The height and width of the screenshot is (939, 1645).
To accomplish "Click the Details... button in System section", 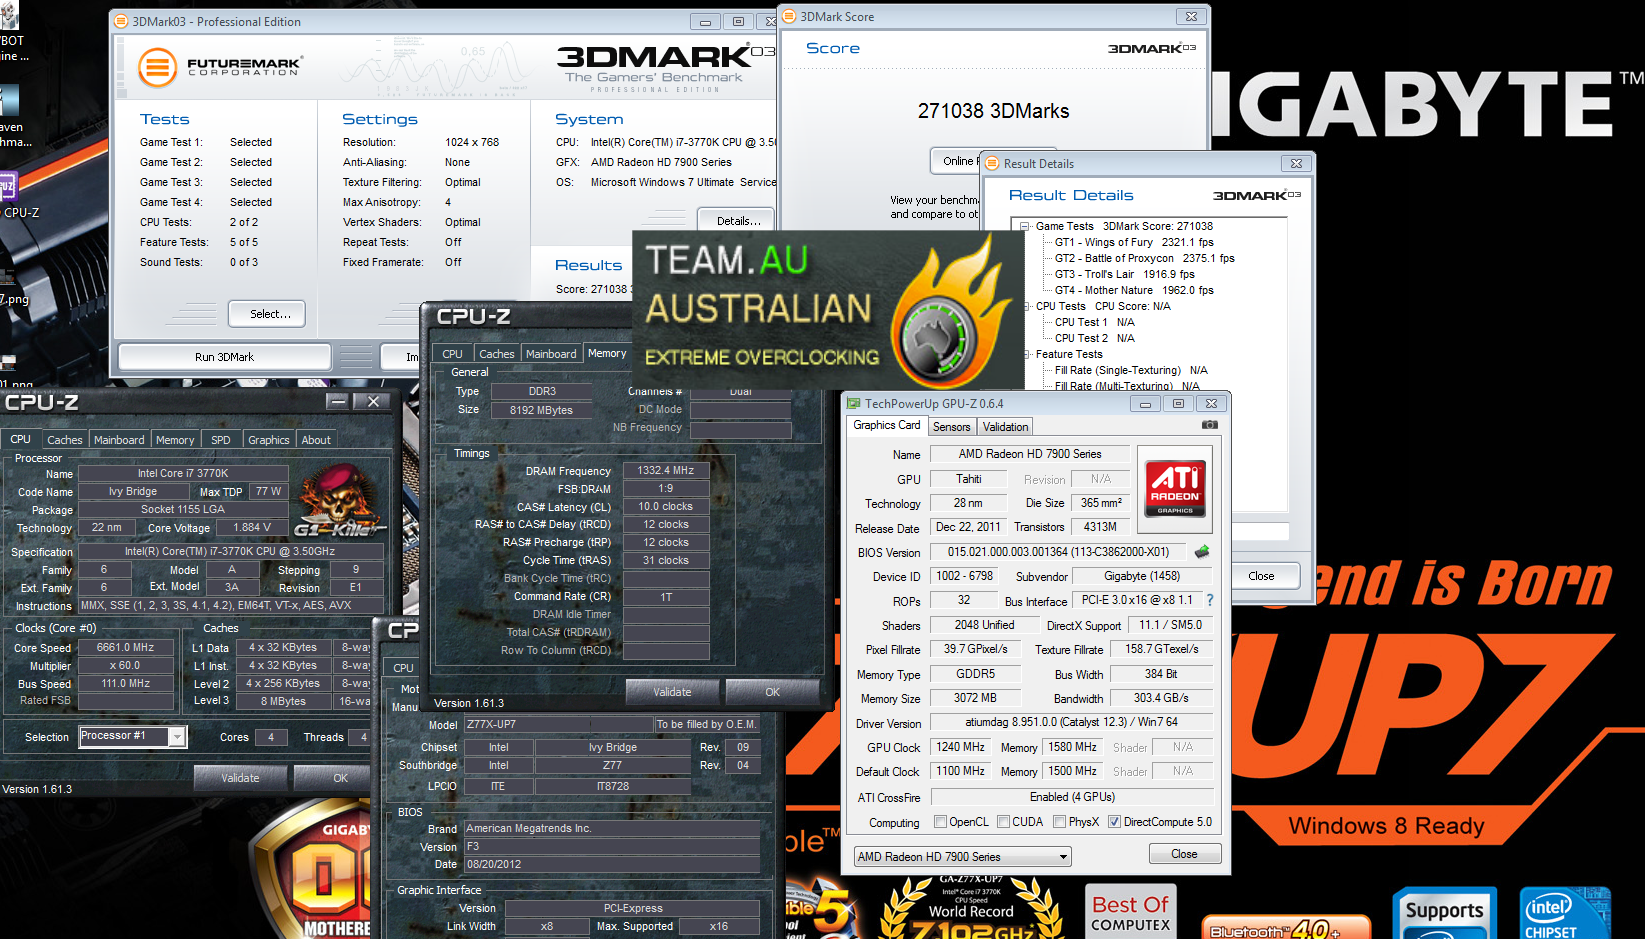I will pyautogui.click(x=738, y=221).
